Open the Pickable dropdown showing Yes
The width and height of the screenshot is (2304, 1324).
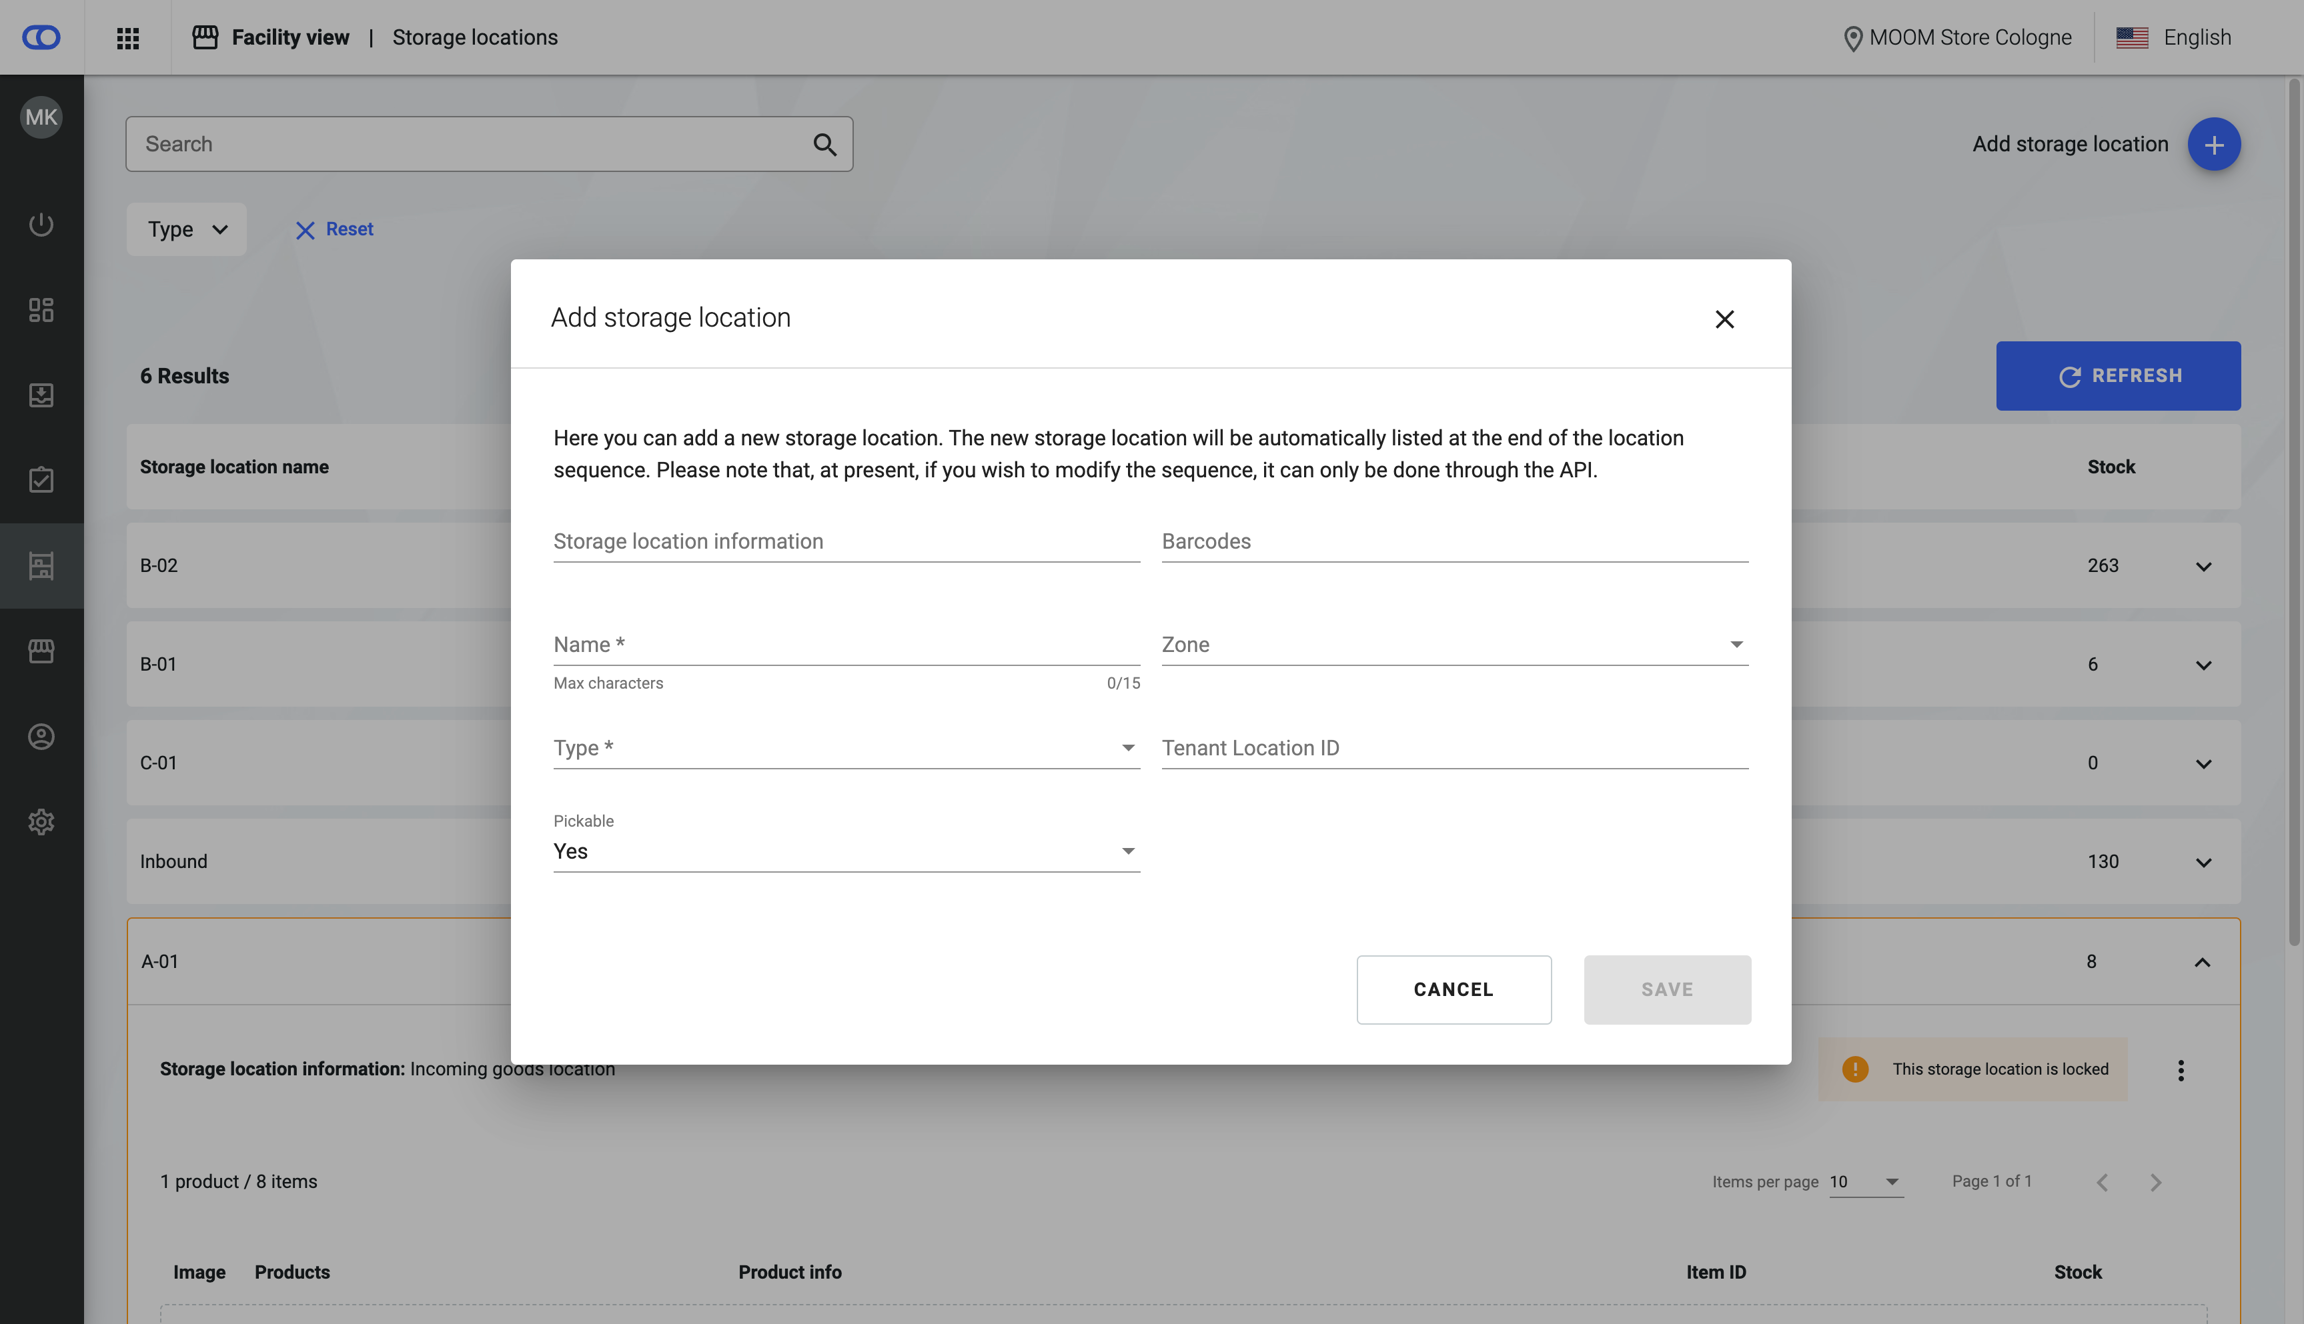point(846,851)
